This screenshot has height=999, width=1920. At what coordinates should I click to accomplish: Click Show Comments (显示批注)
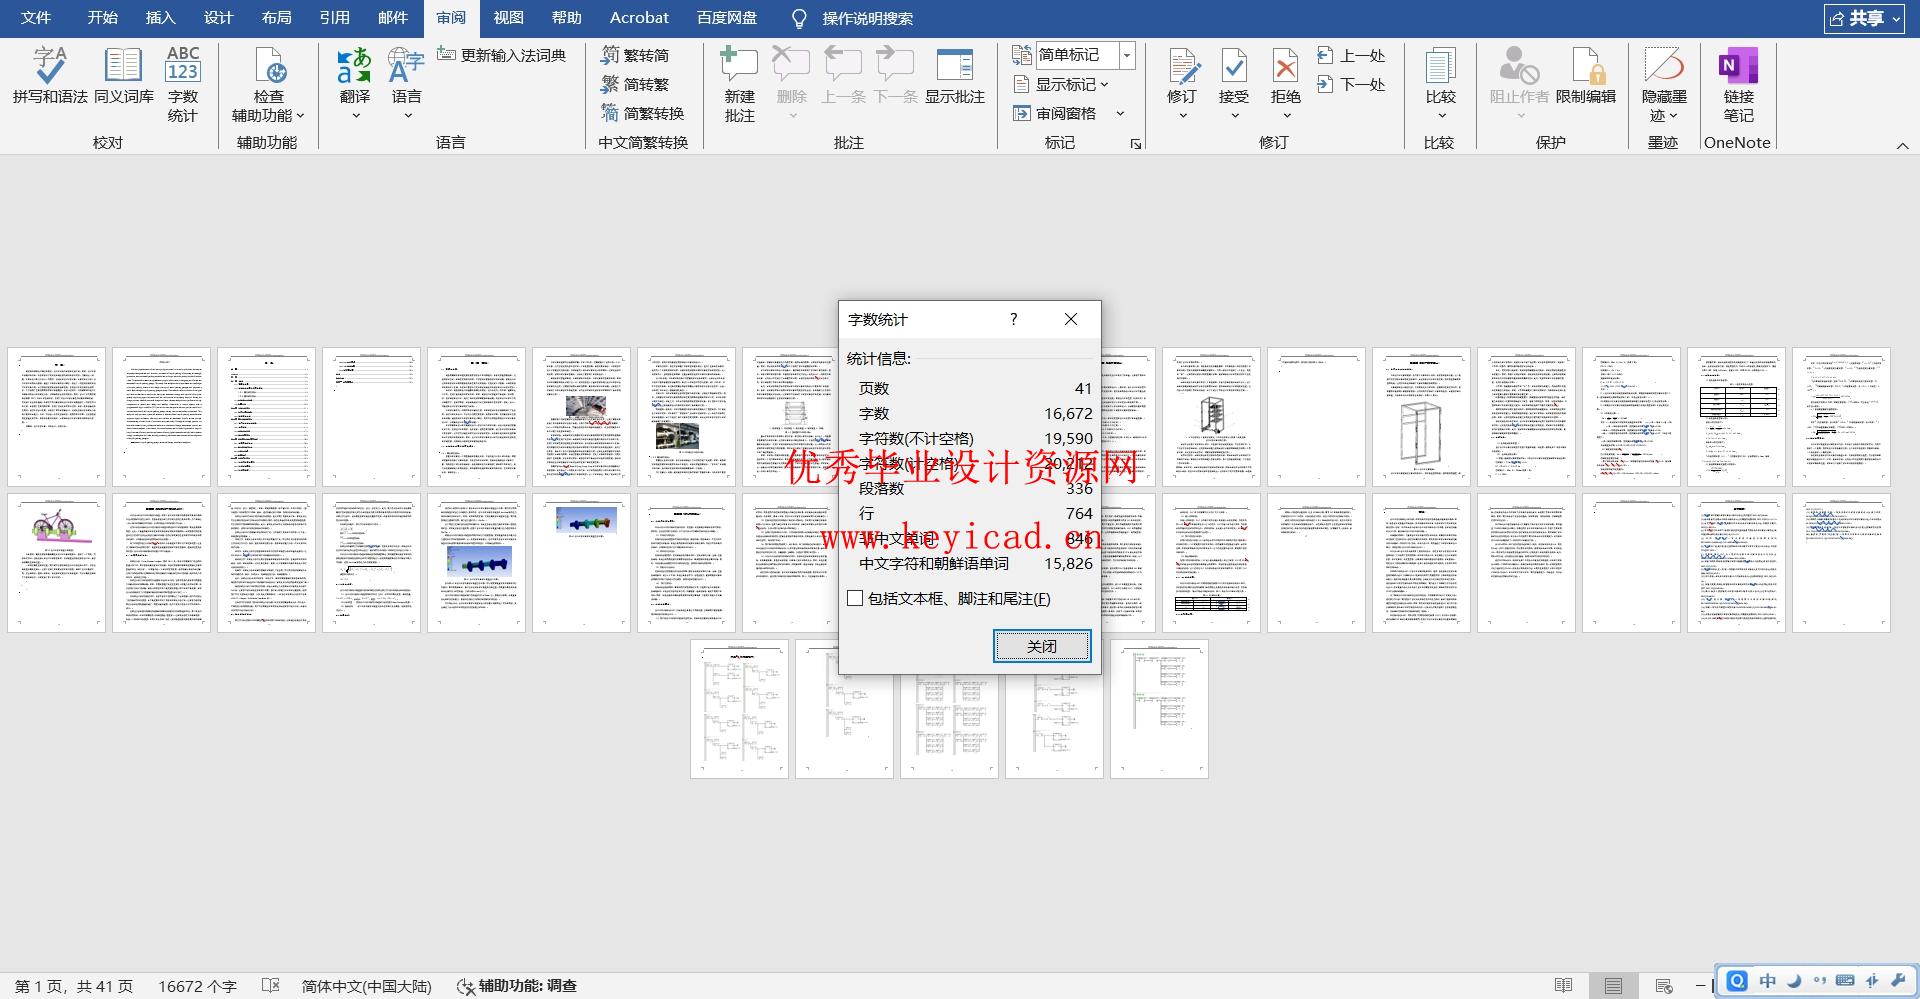[x=955, y=77]
